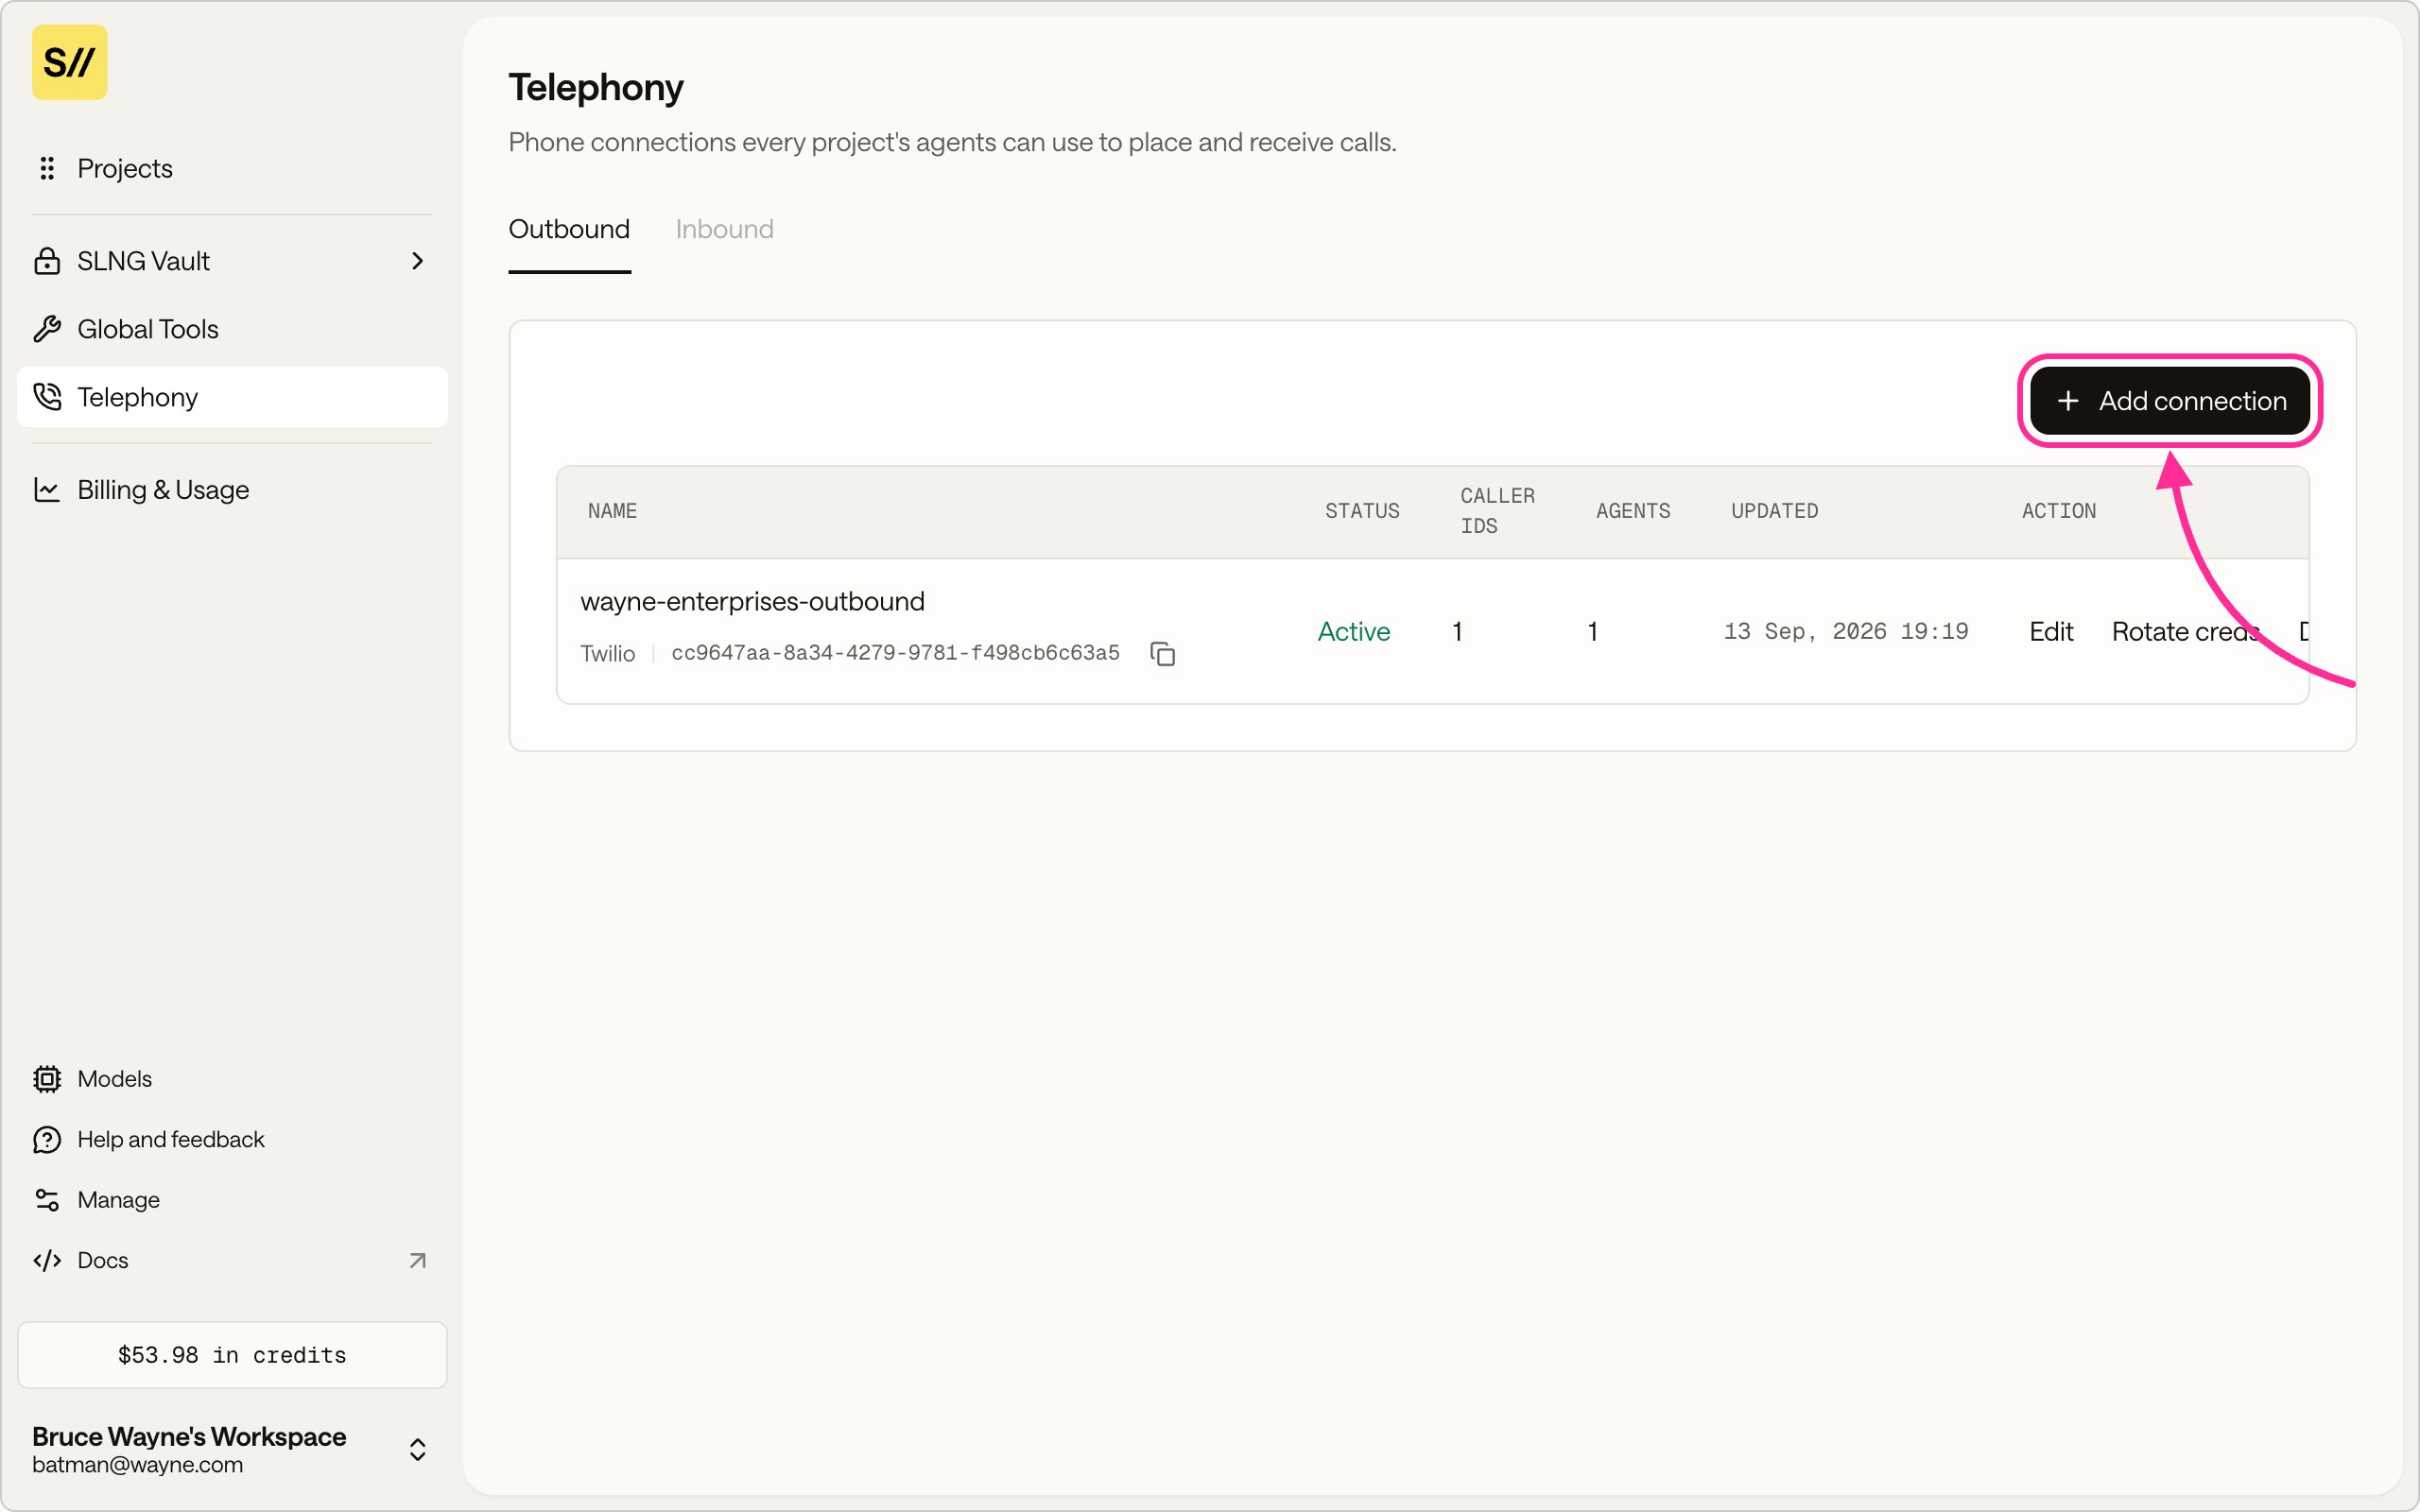This screenshot has width=2420, height=1512.
Task: Click the Help and feedback question icon
Action: tap(47, 1139)
